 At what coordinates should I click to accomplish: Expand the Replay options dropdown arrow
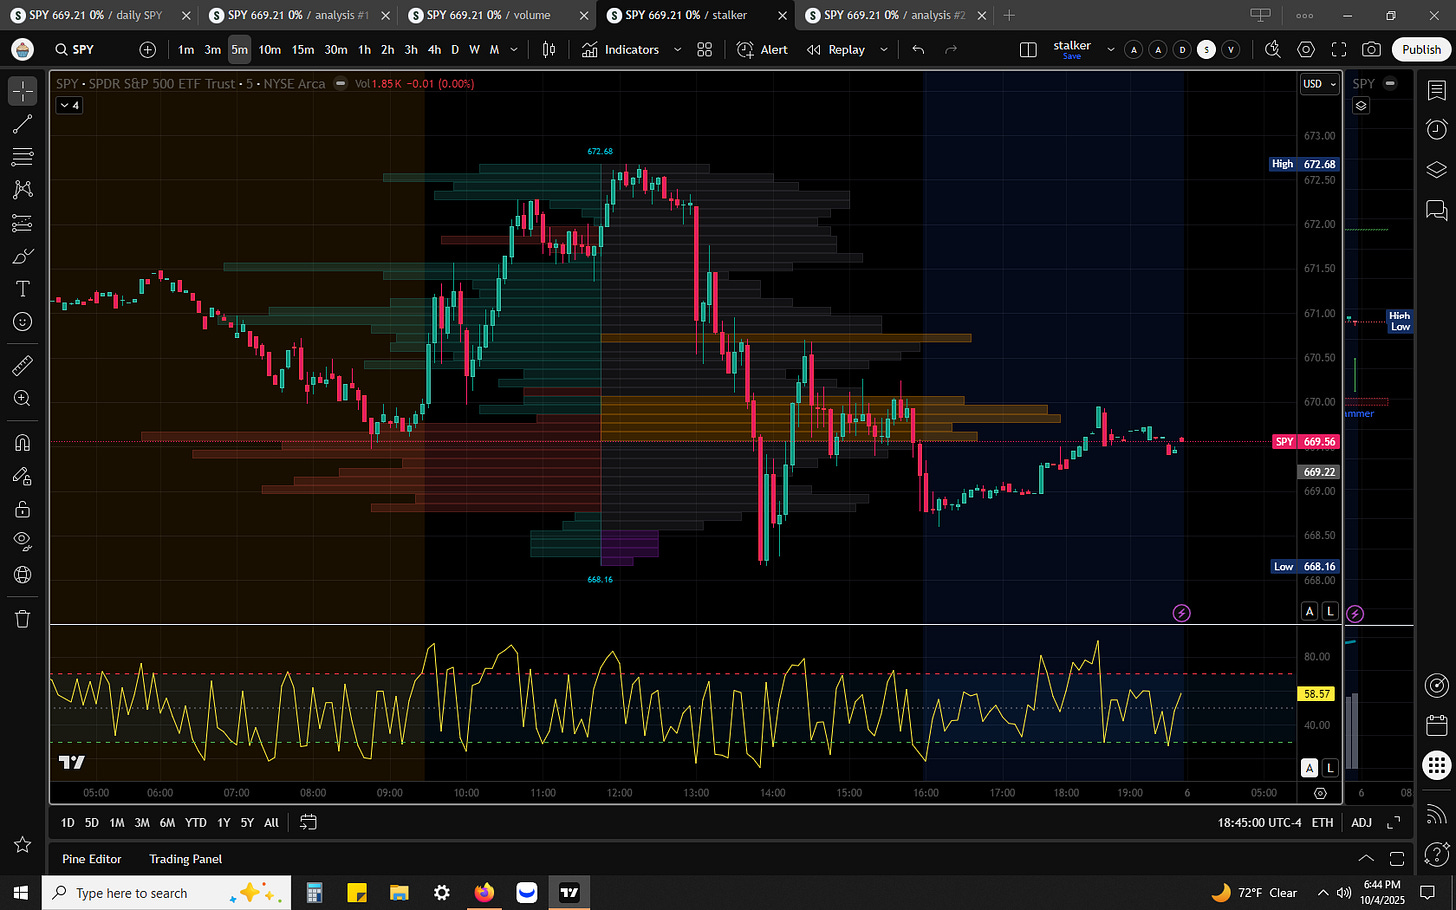883,49
